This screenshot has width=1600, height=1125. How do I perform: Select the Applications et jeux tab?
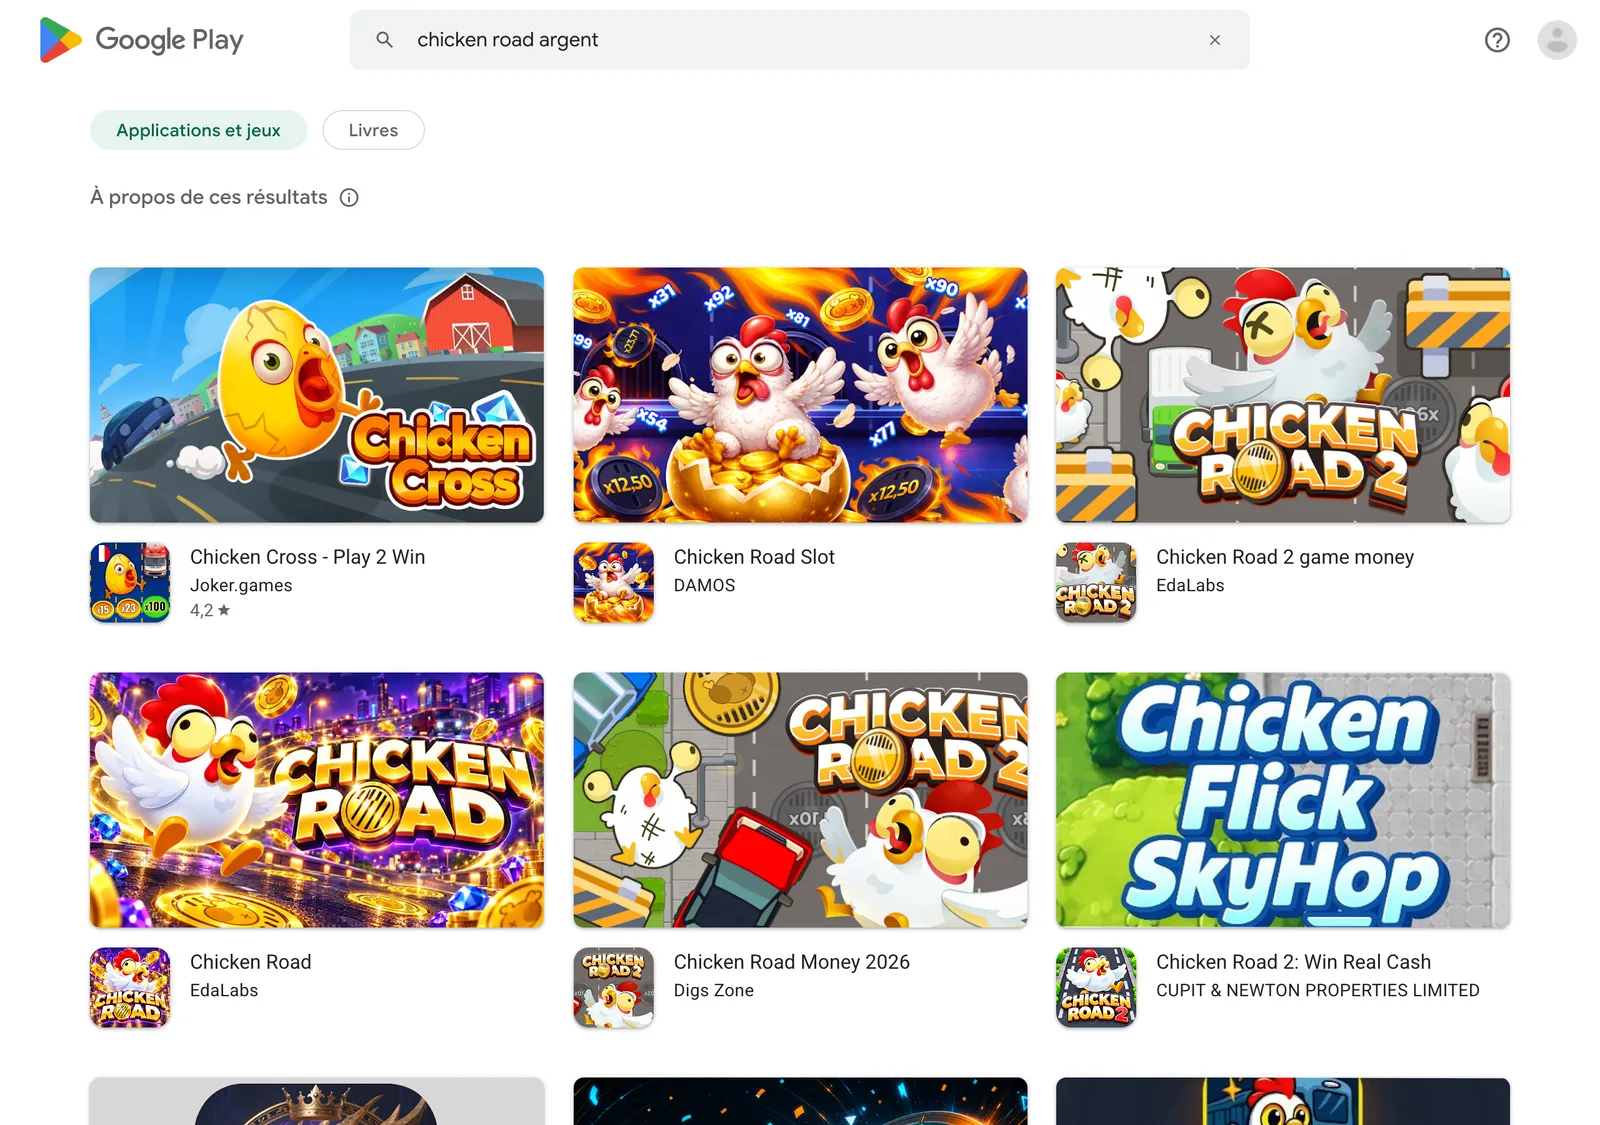pos(198,130)
